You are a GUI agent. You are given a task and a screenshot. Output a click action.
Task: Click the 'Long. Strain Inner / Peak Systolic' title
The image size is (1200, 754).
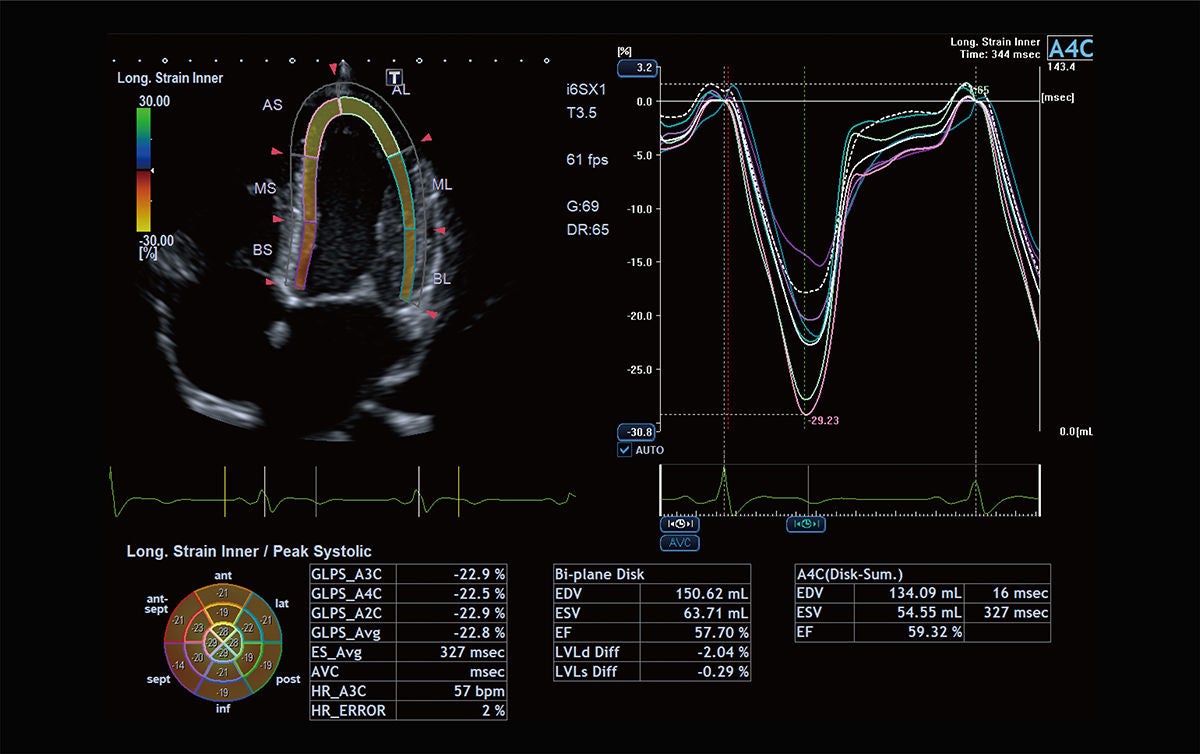click(x=249, y=551)
